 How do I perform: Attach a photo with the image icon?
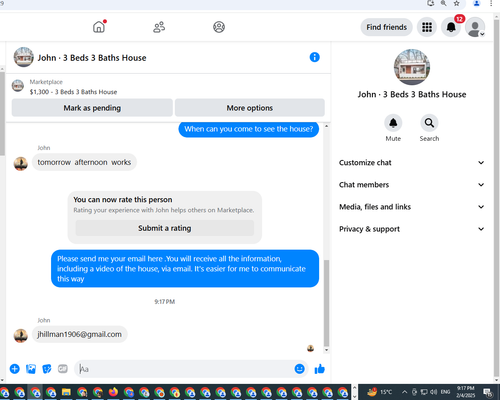pos(31,369)
